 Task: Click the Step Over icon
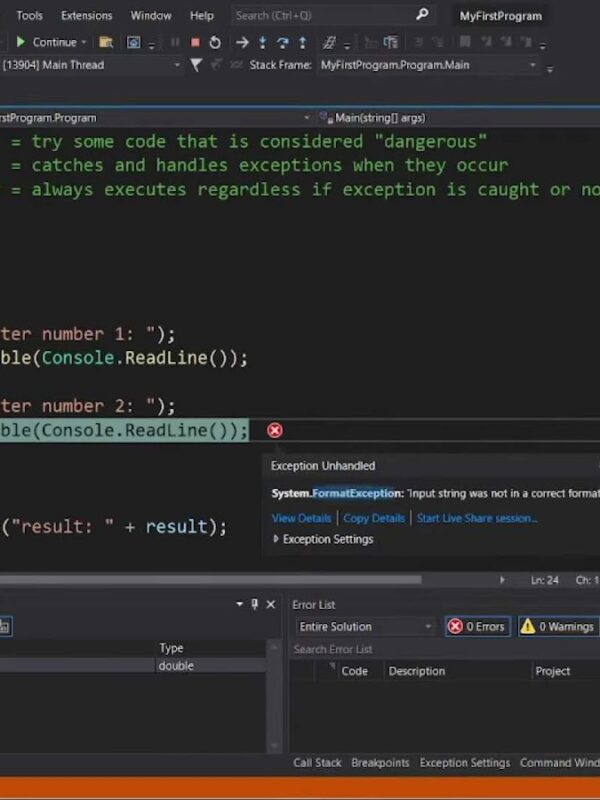(x=282, y=42)
